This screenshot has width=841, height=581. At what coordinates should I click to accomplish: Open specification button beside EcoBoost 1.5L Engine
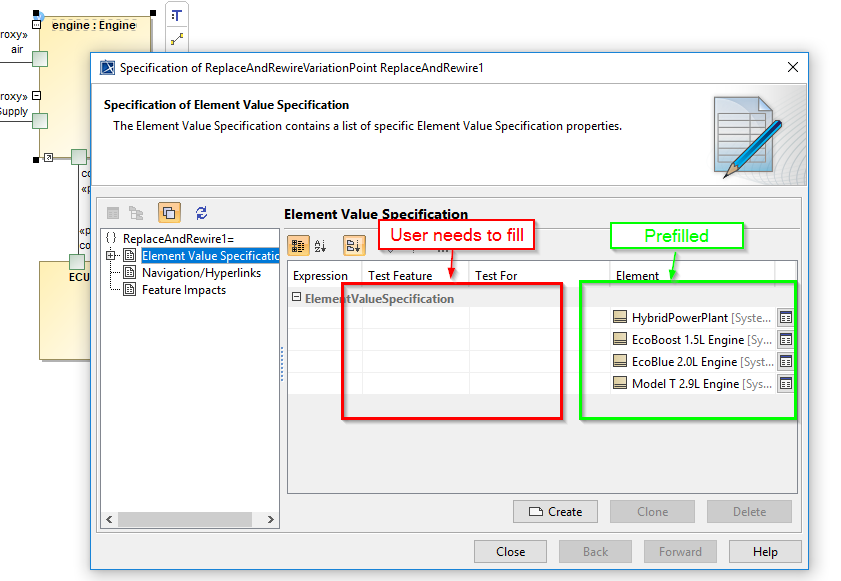[x=786, y=340]
